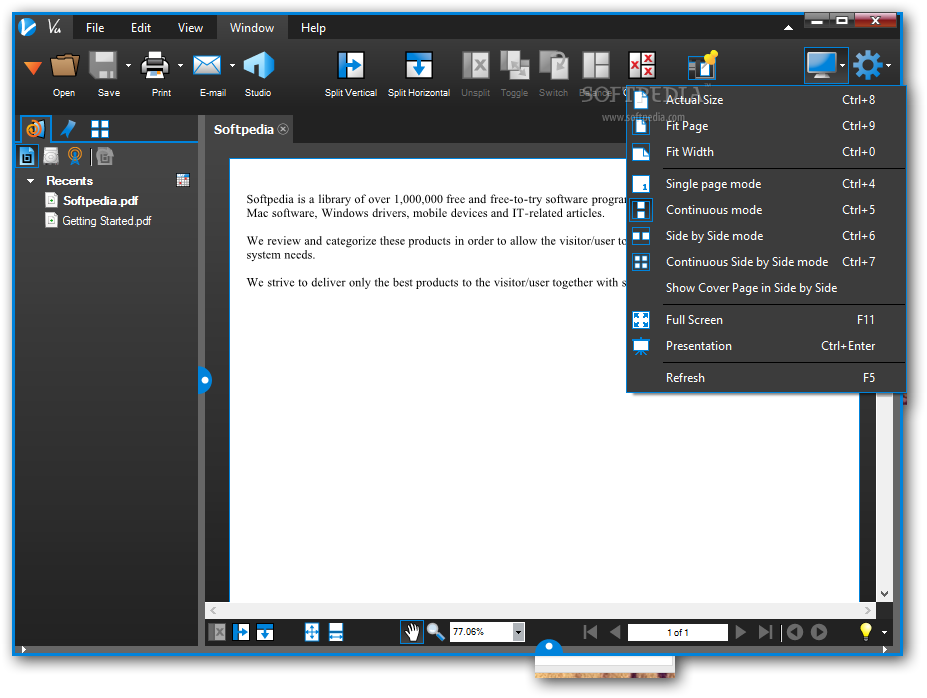The width and height of the screenshot is (927, 698).
Task: Click the Open folder icon
Action: pos(64,66)
